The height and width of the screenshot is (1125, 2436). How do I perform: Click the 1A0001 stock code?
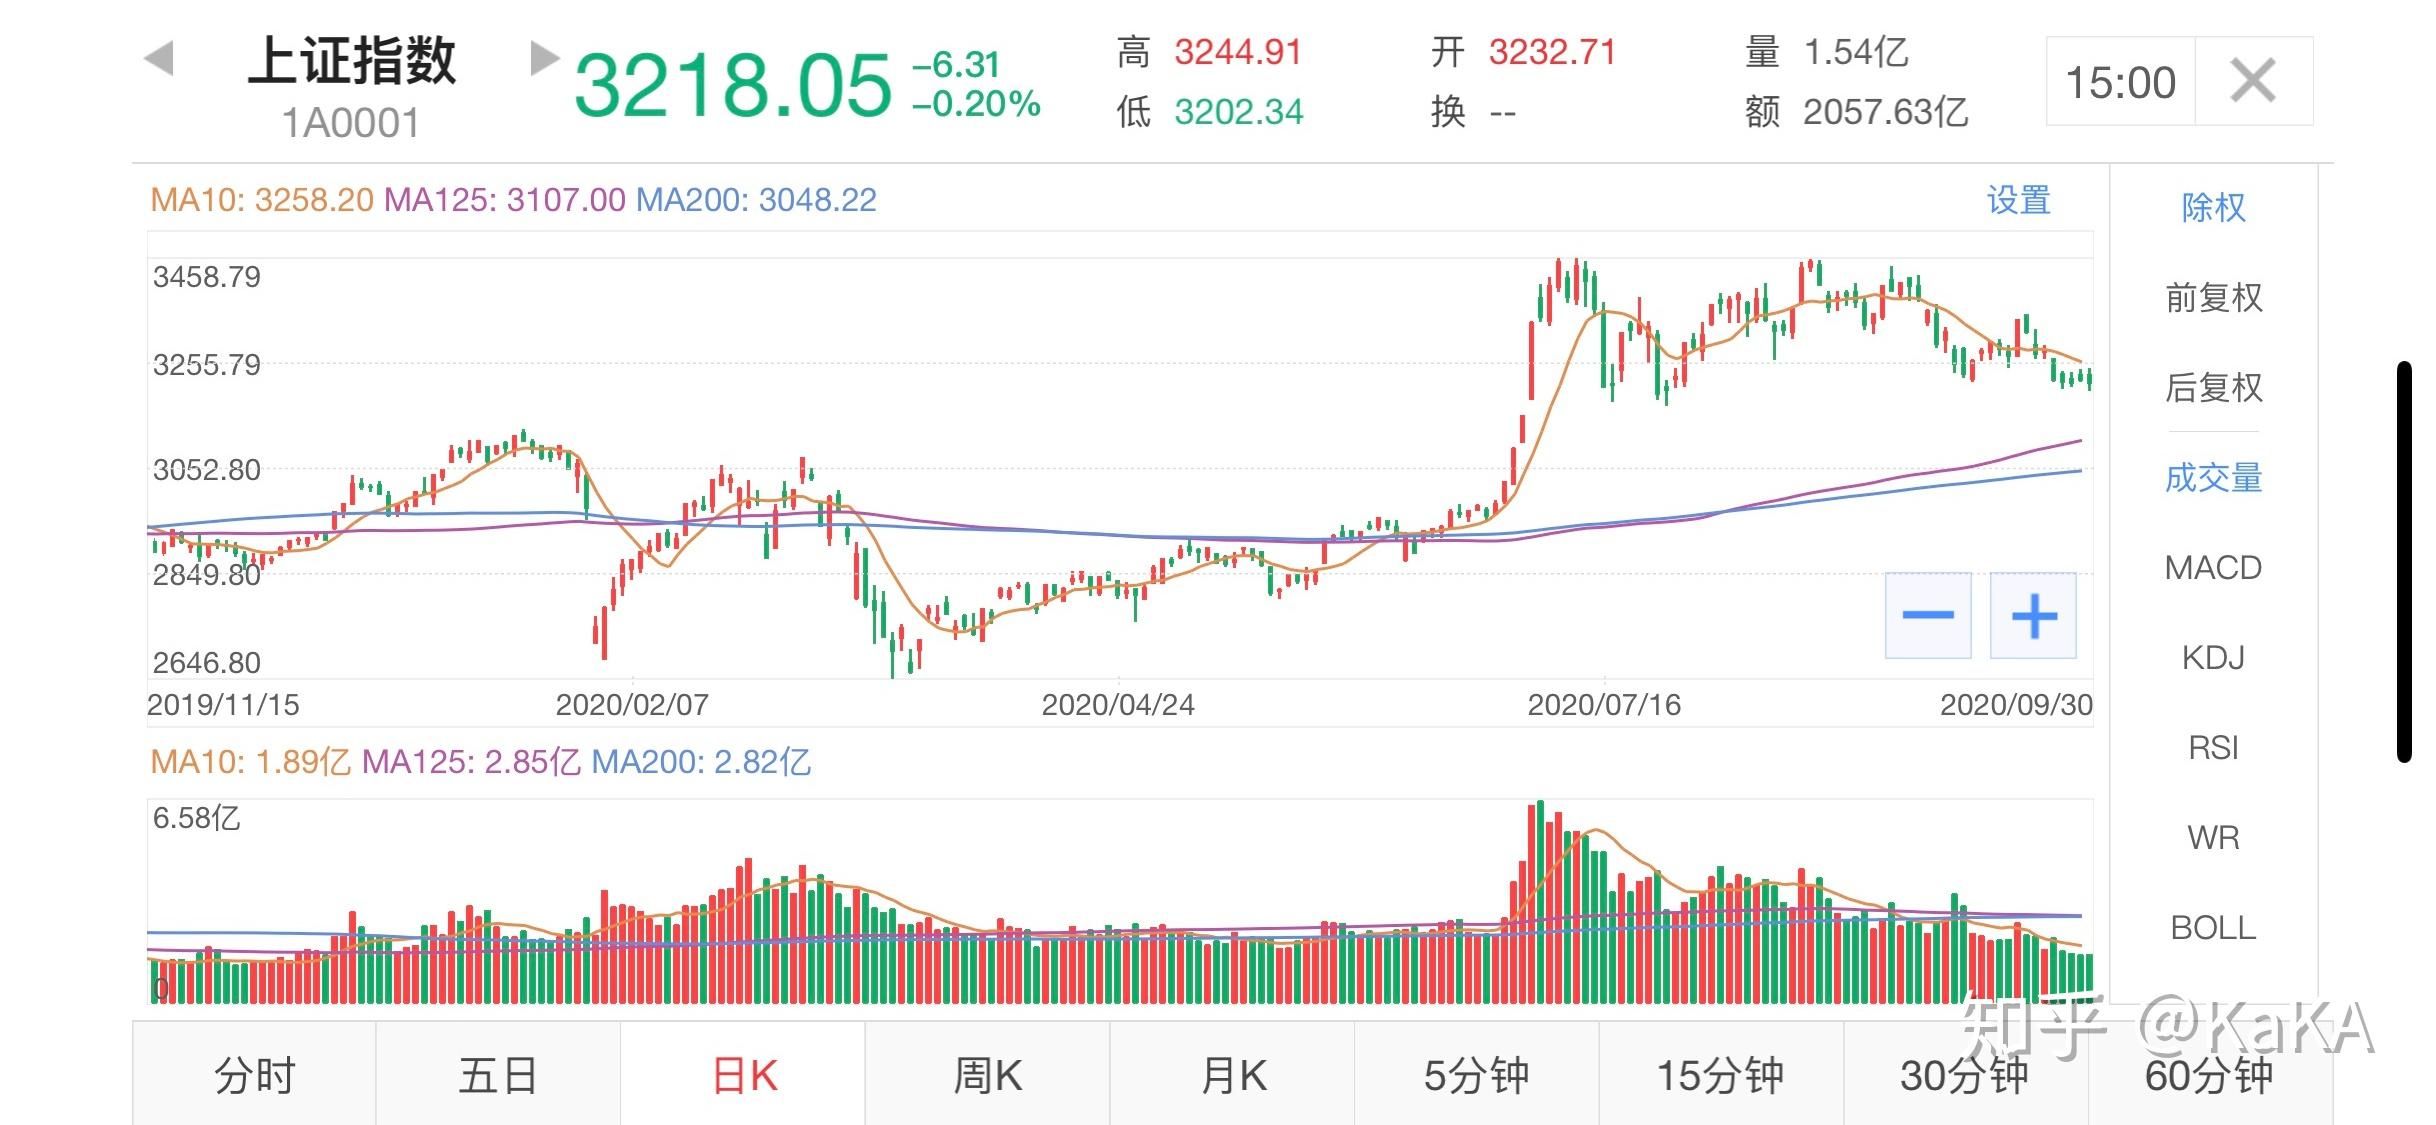click(351, 123)
